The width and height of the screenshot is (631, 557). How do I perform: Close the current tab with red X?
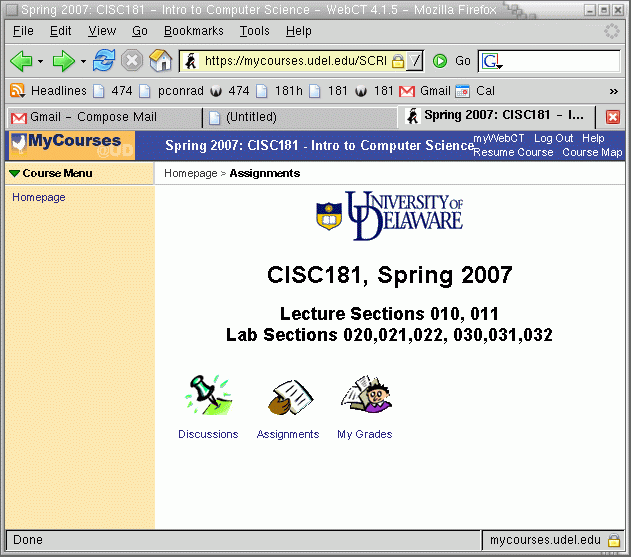(x=613, y=117)
